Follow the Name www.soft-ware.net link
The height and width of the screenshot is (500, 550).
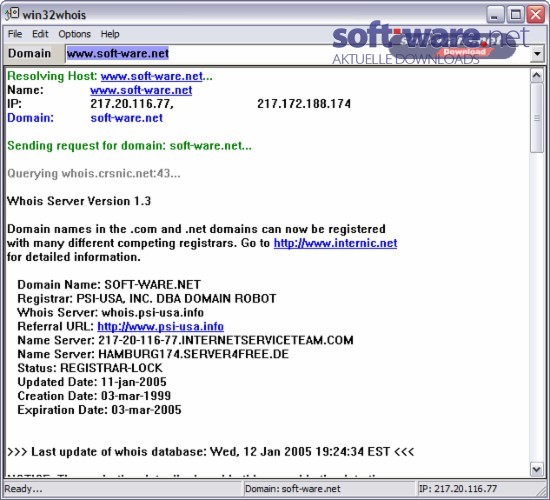(141, 90)
